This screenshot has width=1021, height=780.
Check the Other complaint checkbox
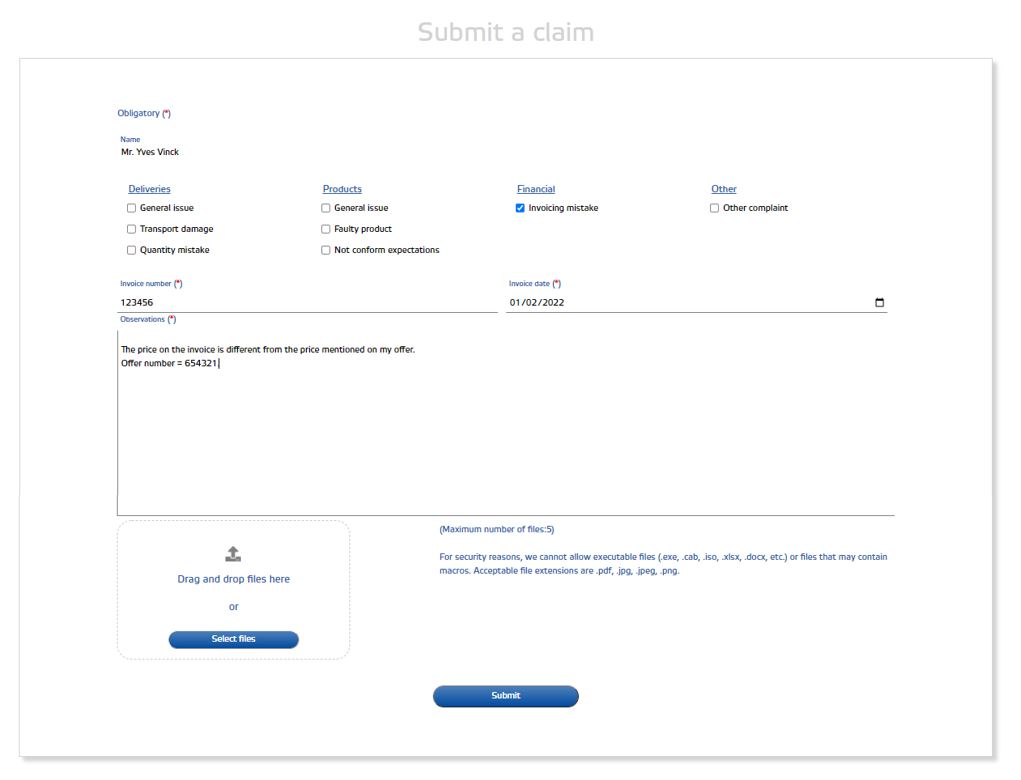(714, 208)
